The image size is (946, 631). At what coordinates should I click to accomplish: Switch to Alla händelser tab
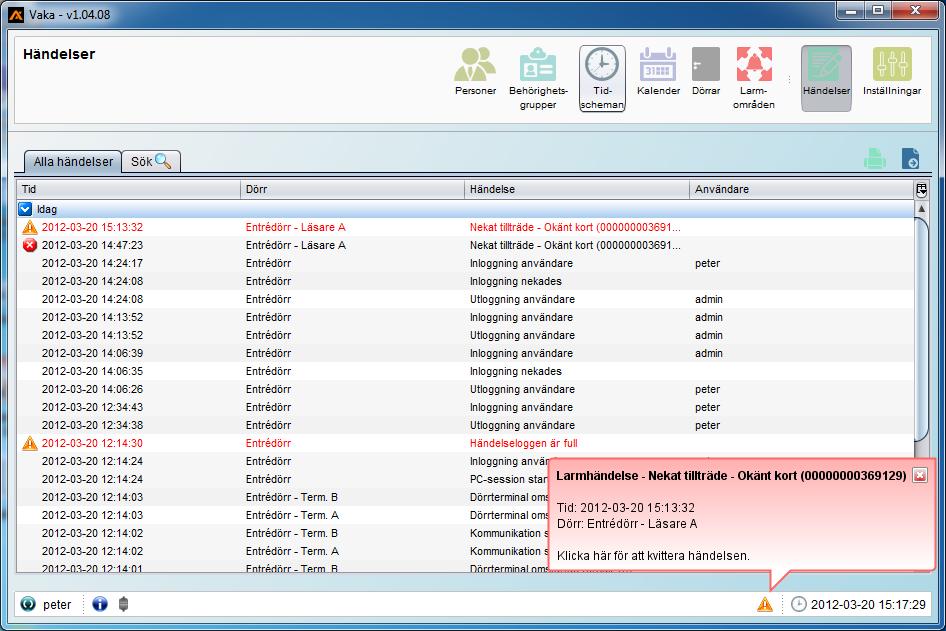pyautogui.click(x=73, y=162)
